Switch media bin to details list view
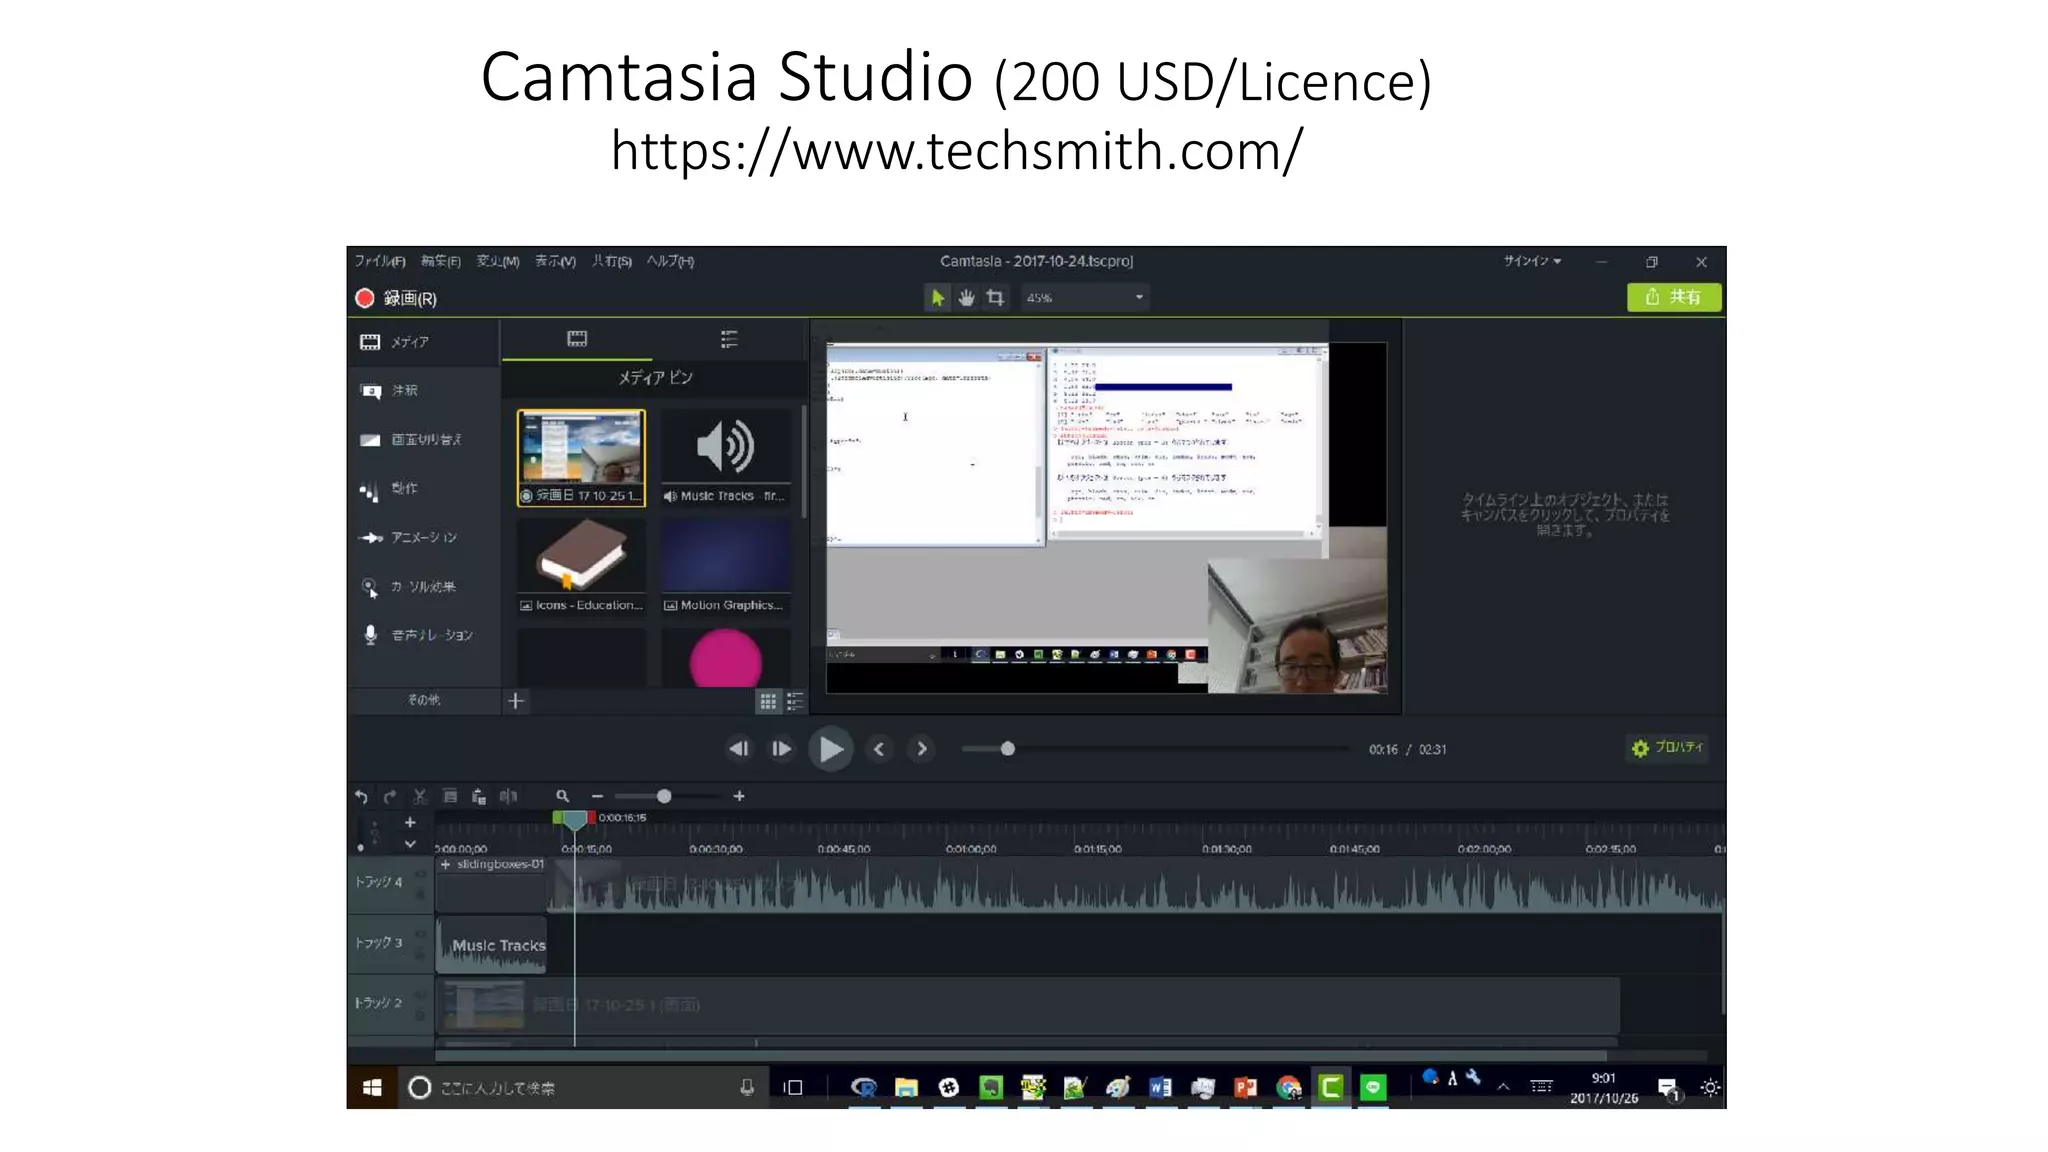 click(795, 702)
